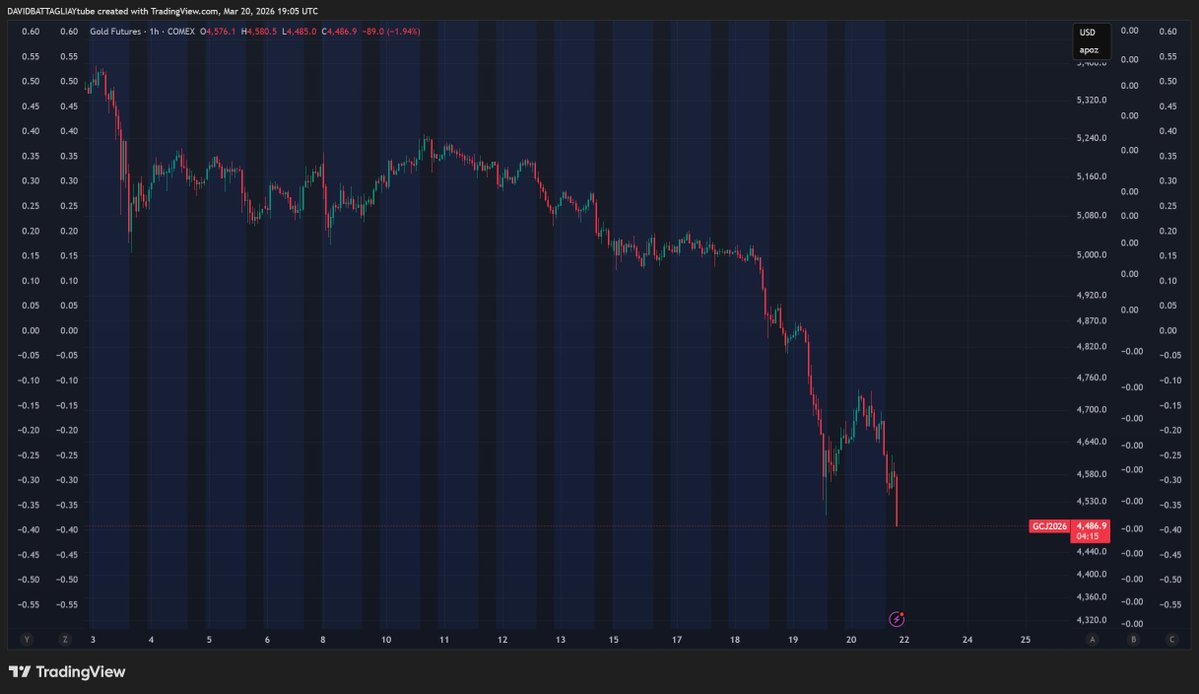The image size is (1199, 694).
Task: Select the B scale badge
Action: click(1133, 640)
